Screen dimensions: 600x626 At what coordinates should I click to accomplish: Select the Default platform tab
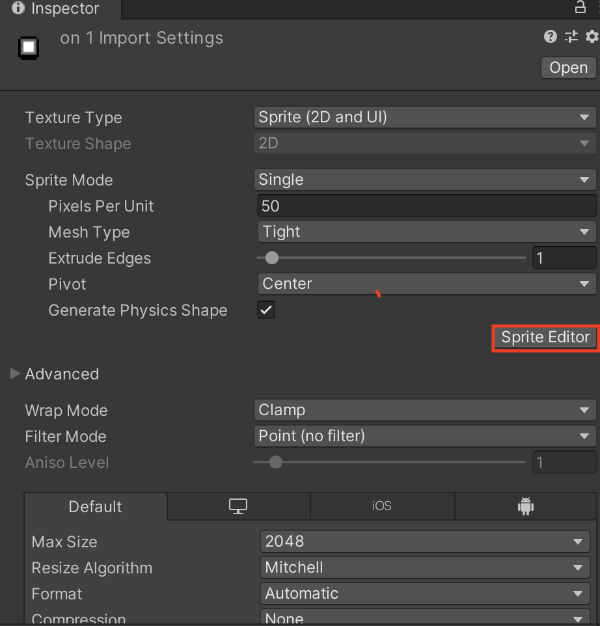tap(95, 506)
